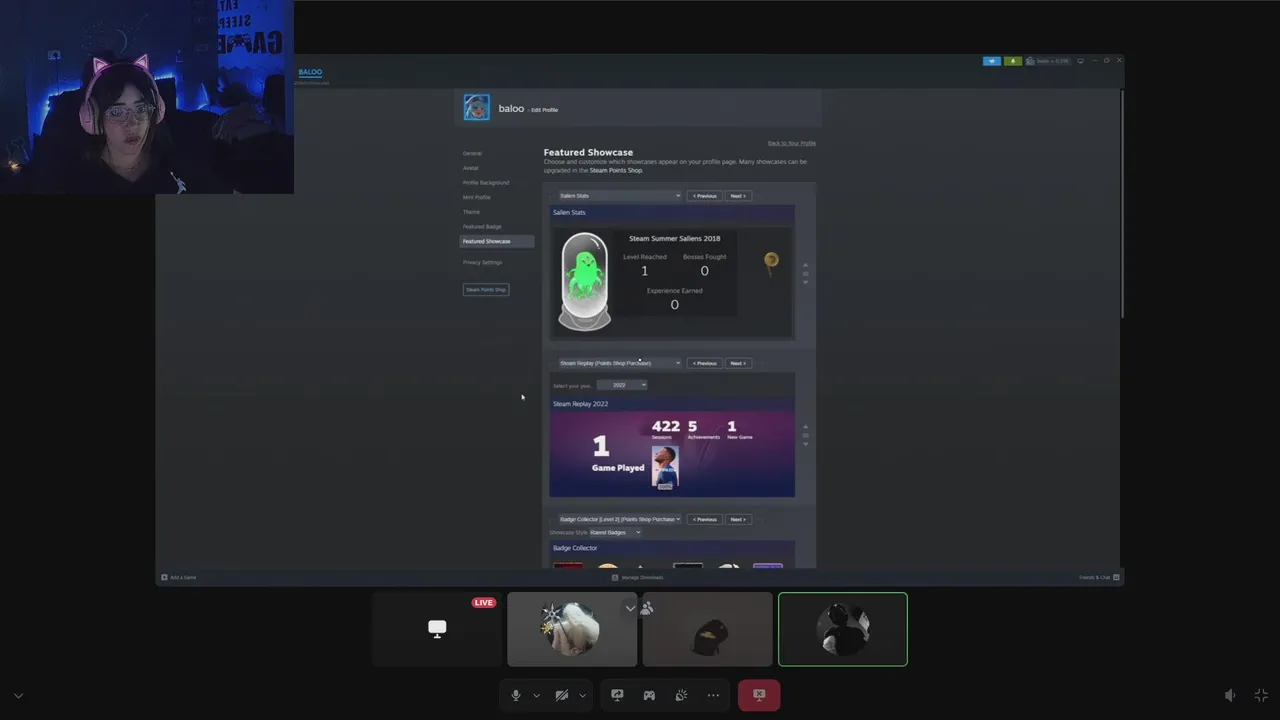Open the Rarest Badges showcase style dropdown
This screenshot has width=1280, height=720.
(615, 532)
